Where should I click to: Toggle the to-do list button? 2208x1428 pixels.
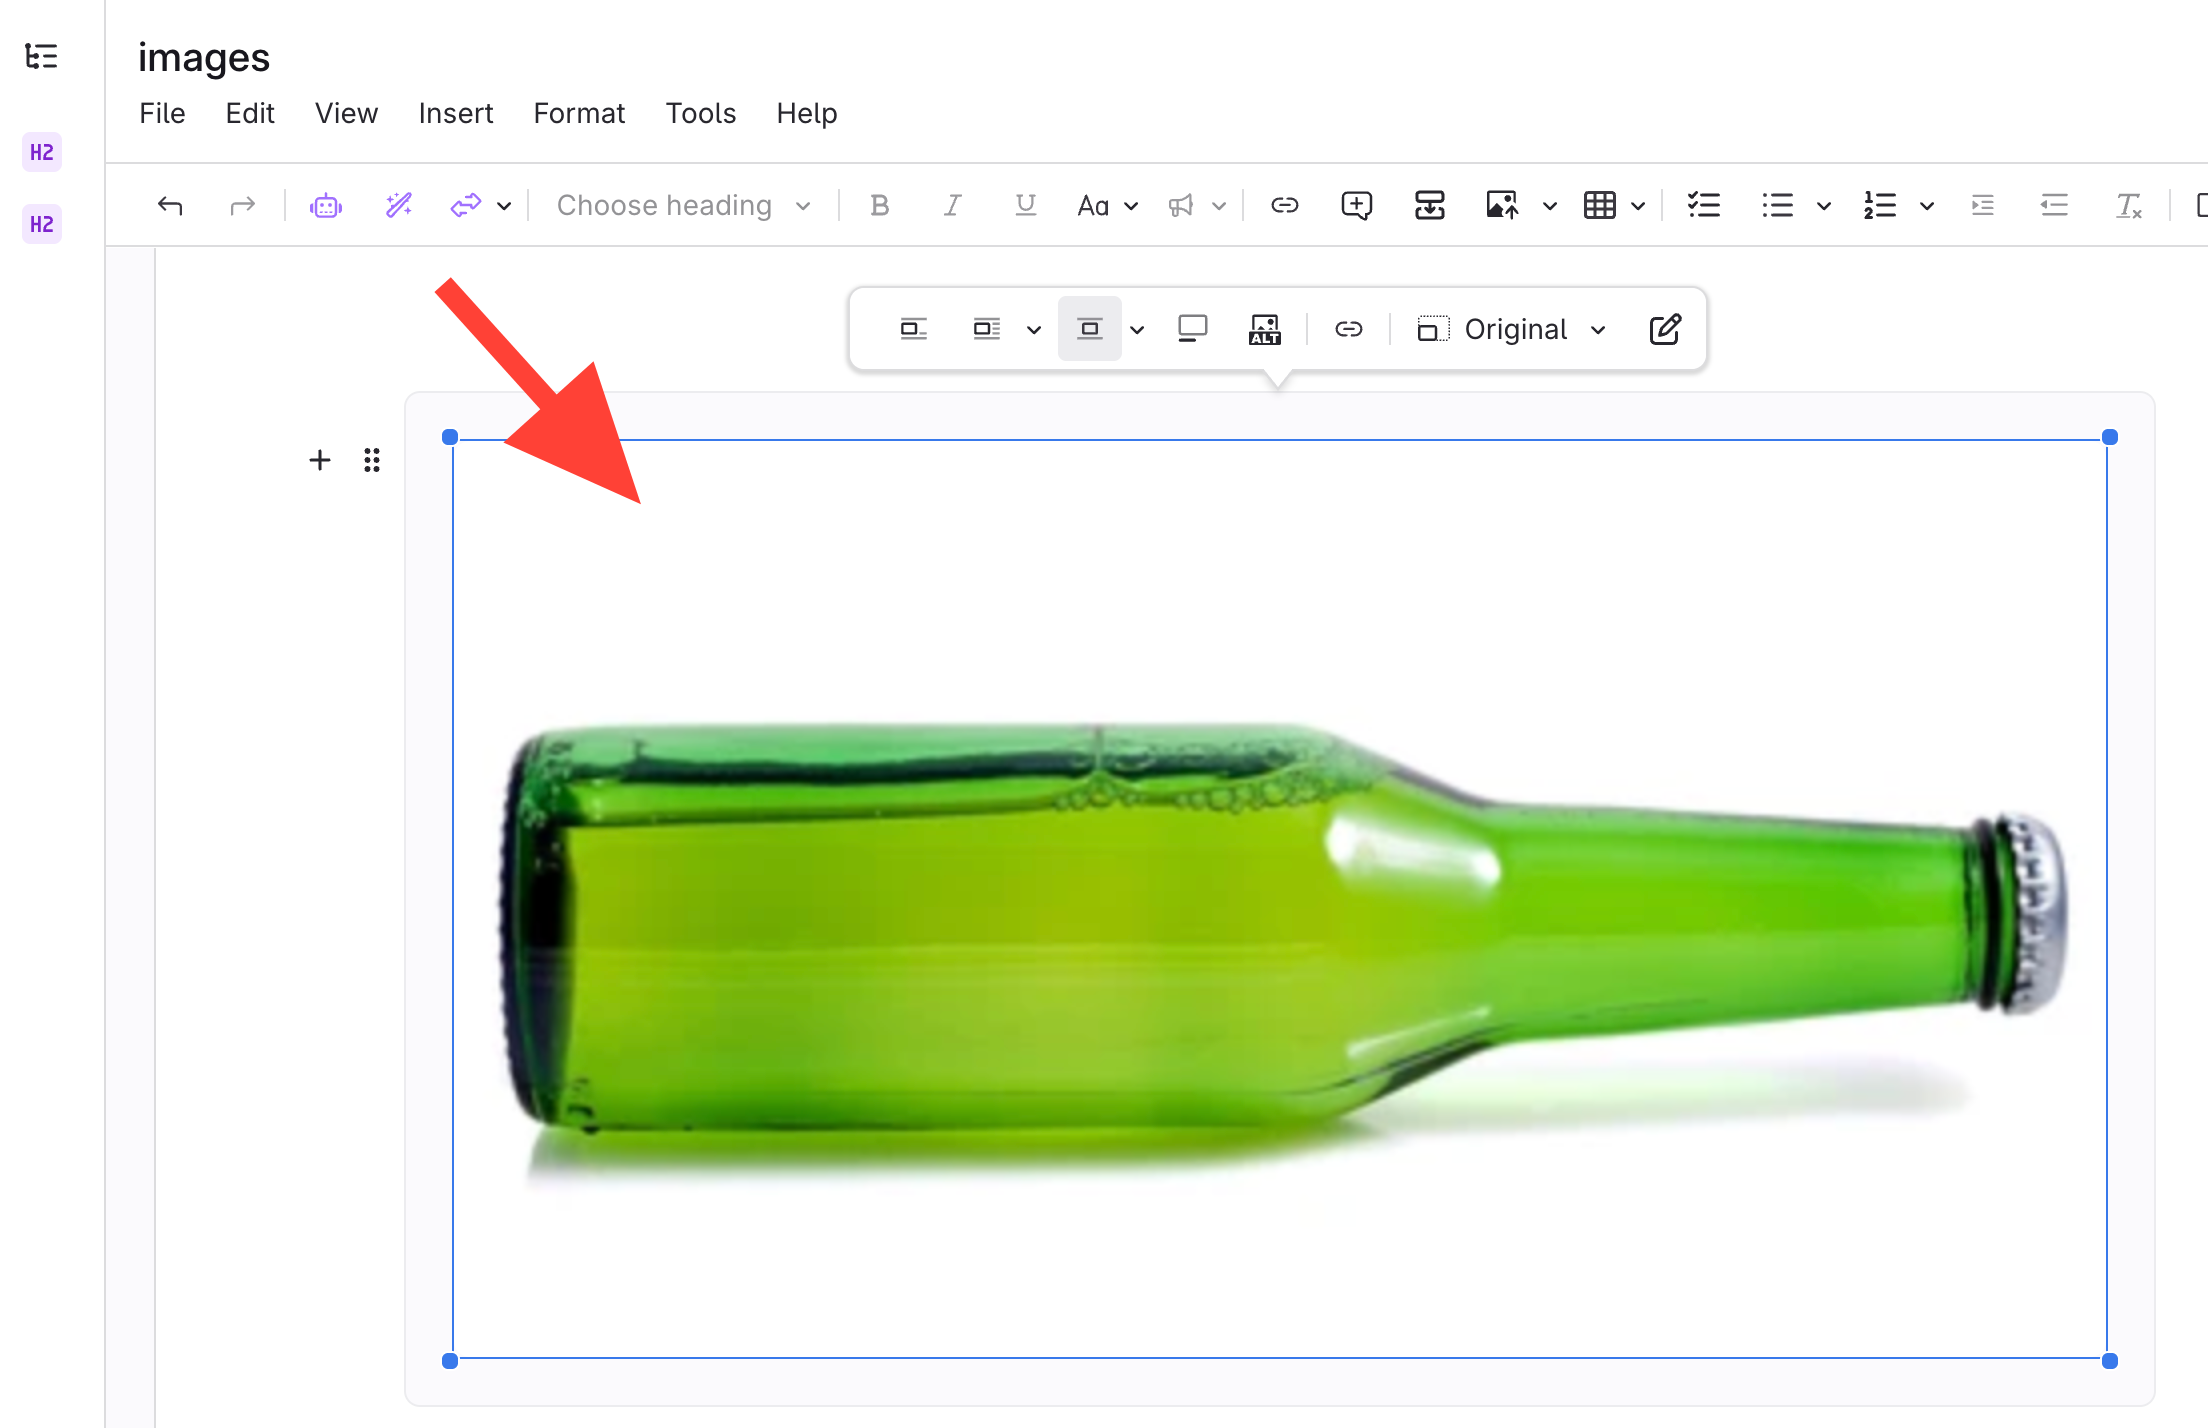[1703, 206]
